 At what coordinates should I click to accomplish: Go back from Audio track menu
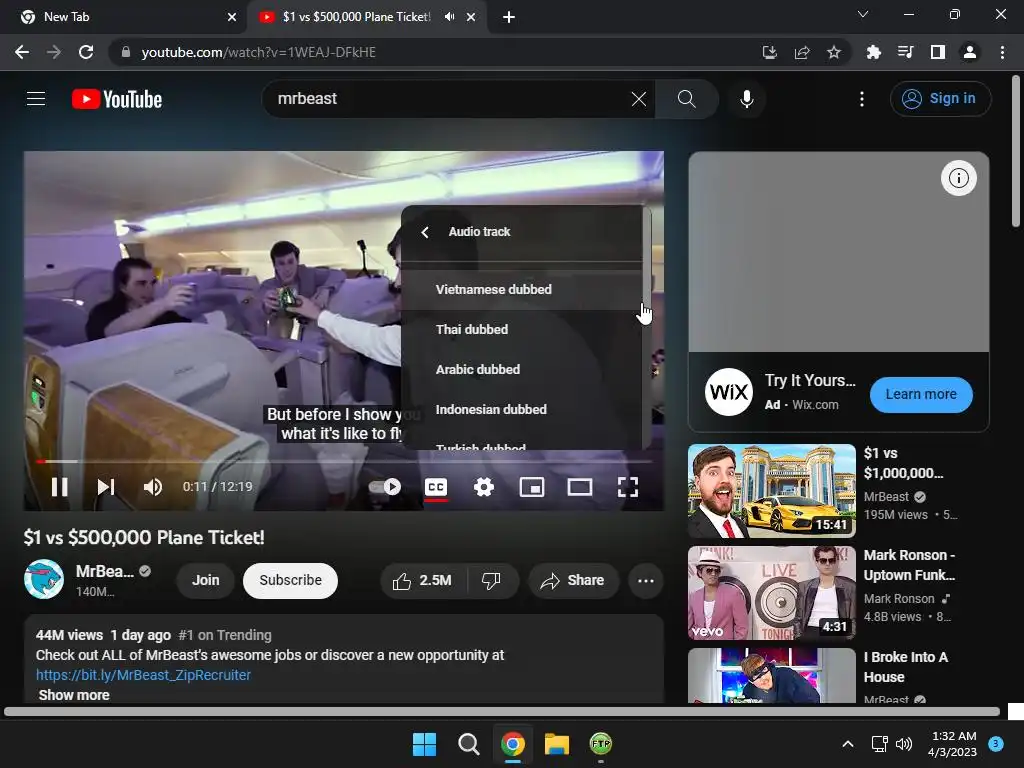pos(425,232)
